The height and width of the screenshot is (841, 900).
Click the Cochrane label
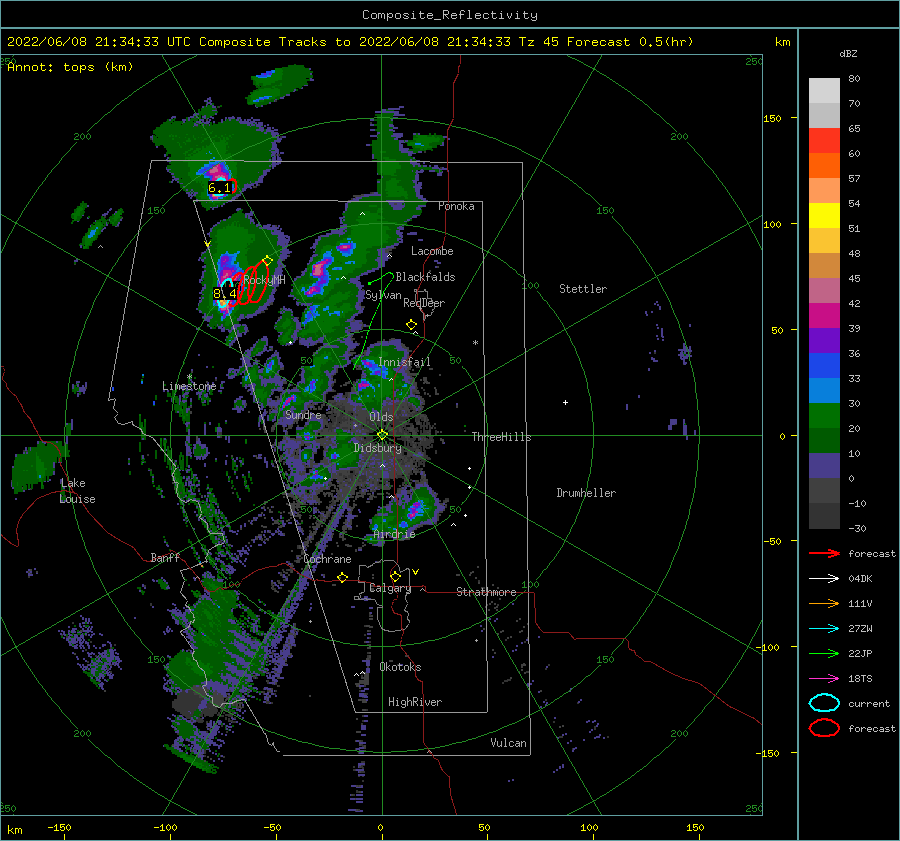327,559
